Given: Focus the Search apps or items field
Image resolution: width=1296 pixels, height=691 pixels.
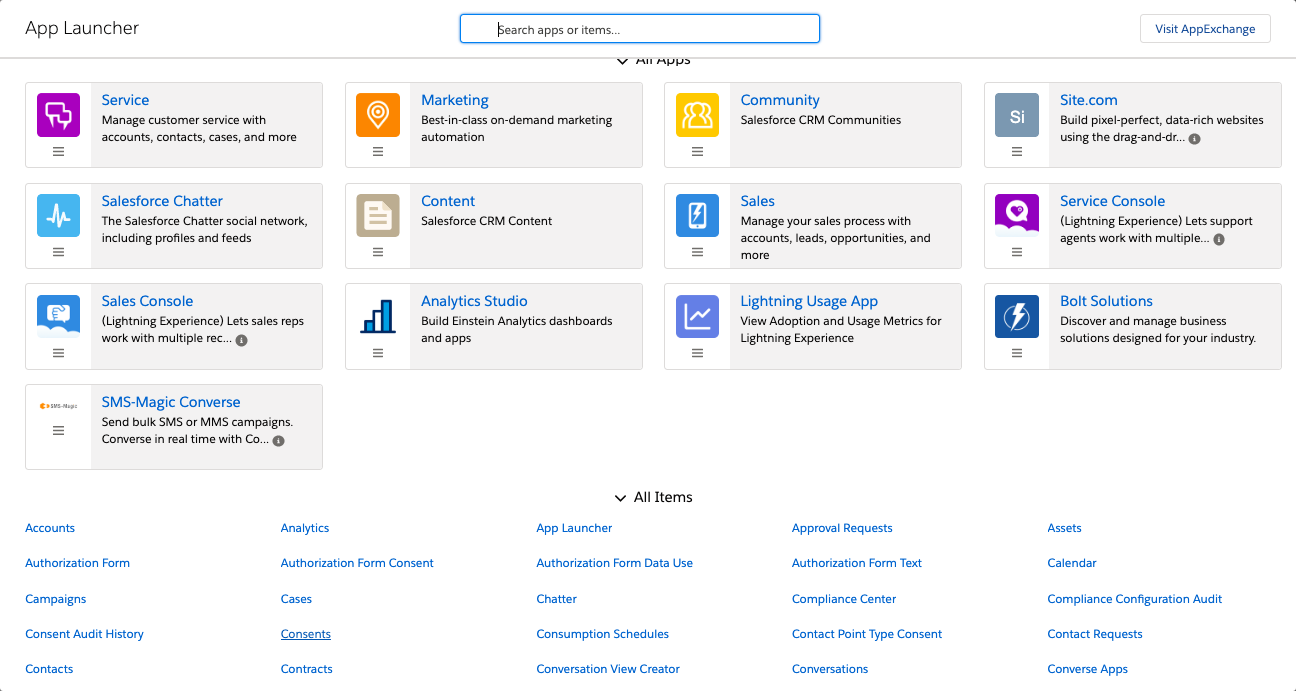Looking at the screenshot, I should point(640,29).
